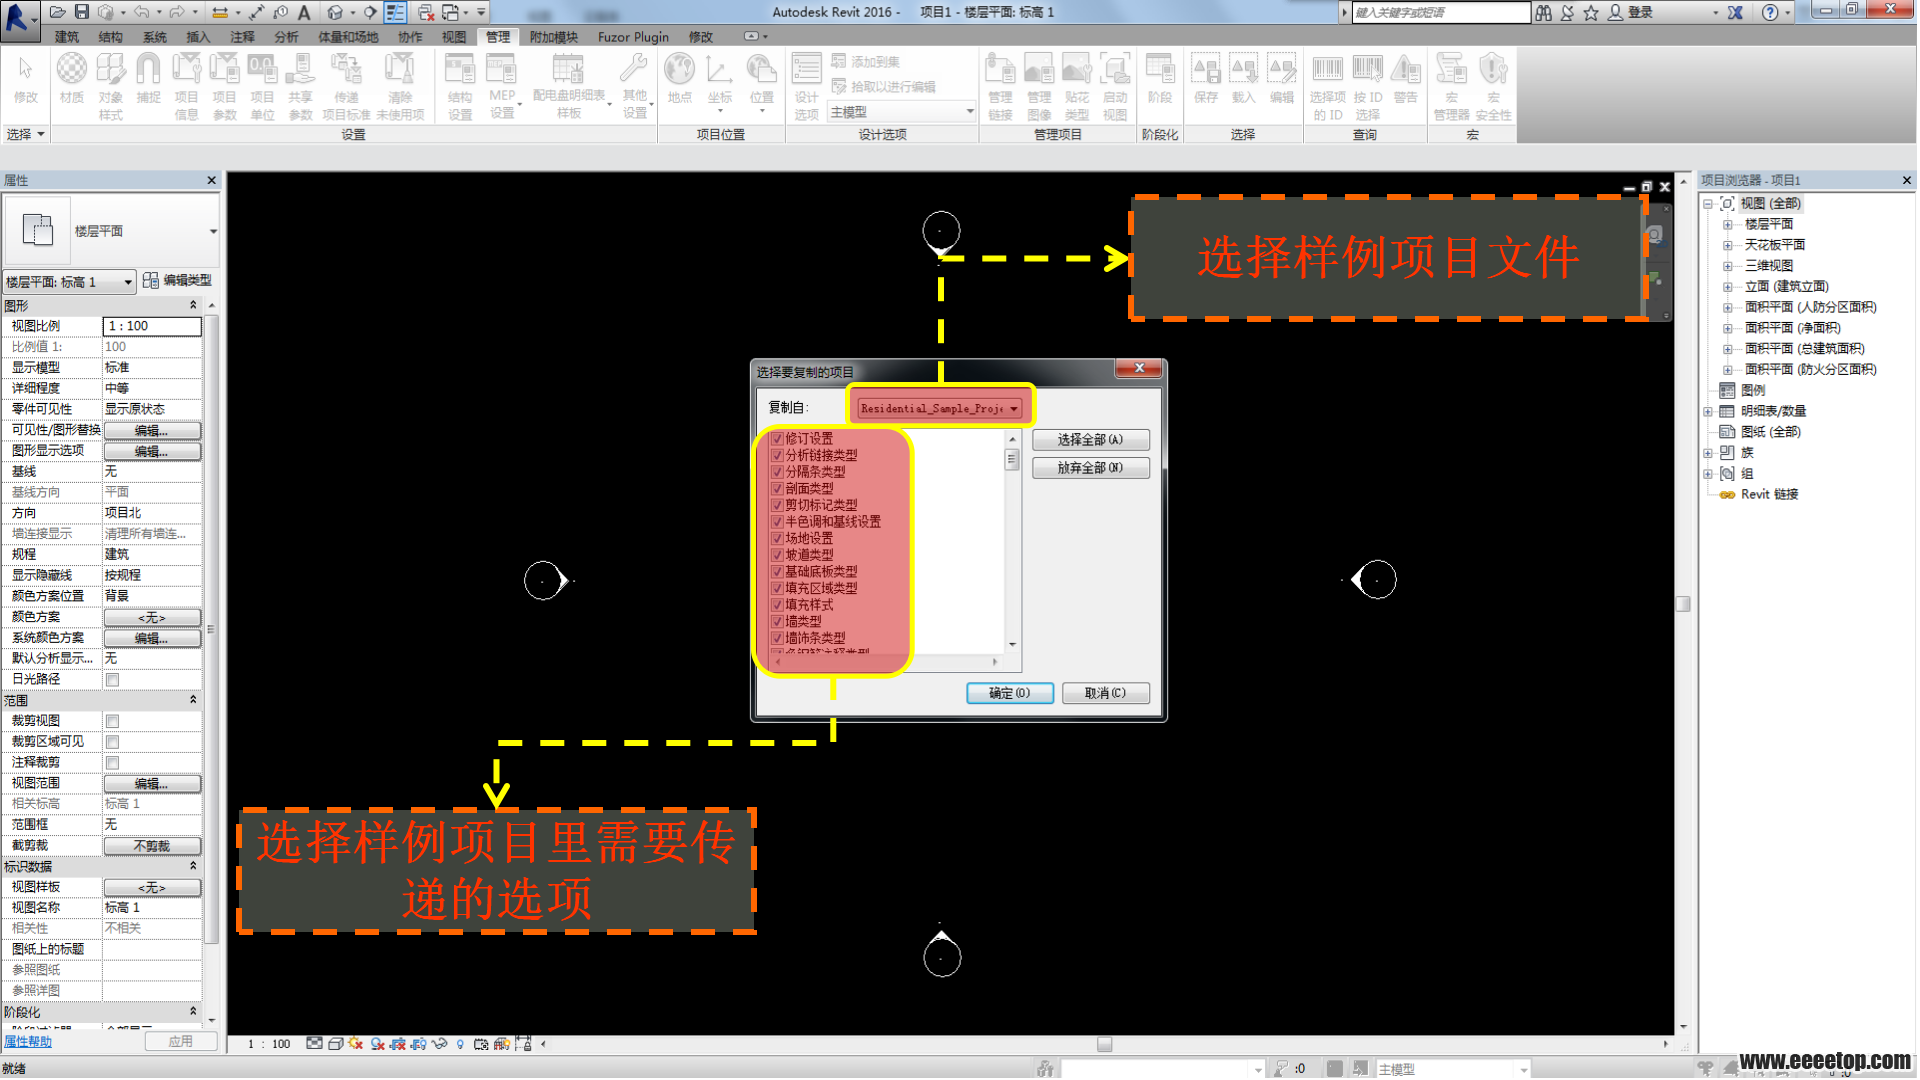Click 取消(C) cancel button
Image resolution: width=1920 pixels, height=1080 pixels.
[x=1105, y=693]
